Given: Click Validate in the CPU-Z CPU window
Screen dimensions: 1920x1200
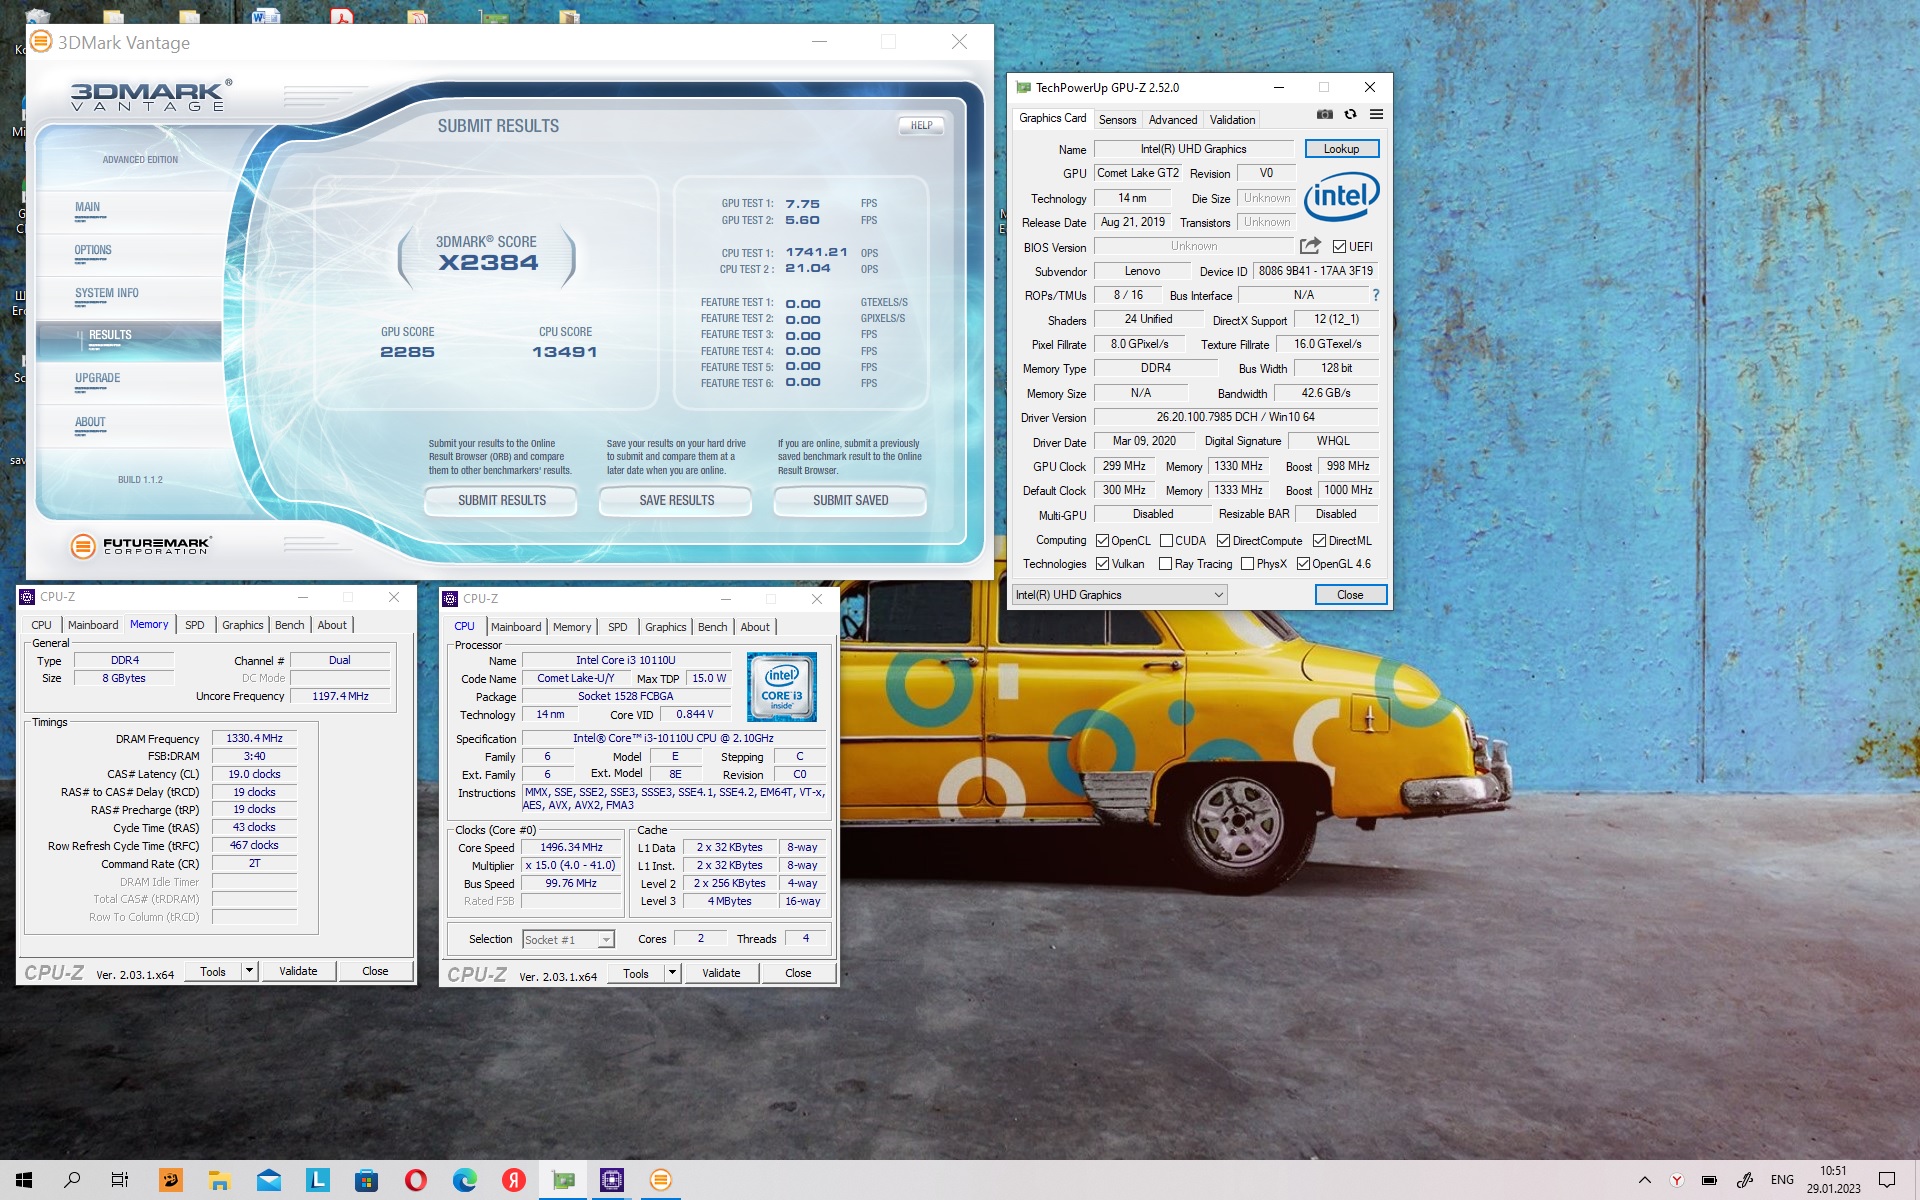Looking at the screenshot, I should (x=721, y=973).
